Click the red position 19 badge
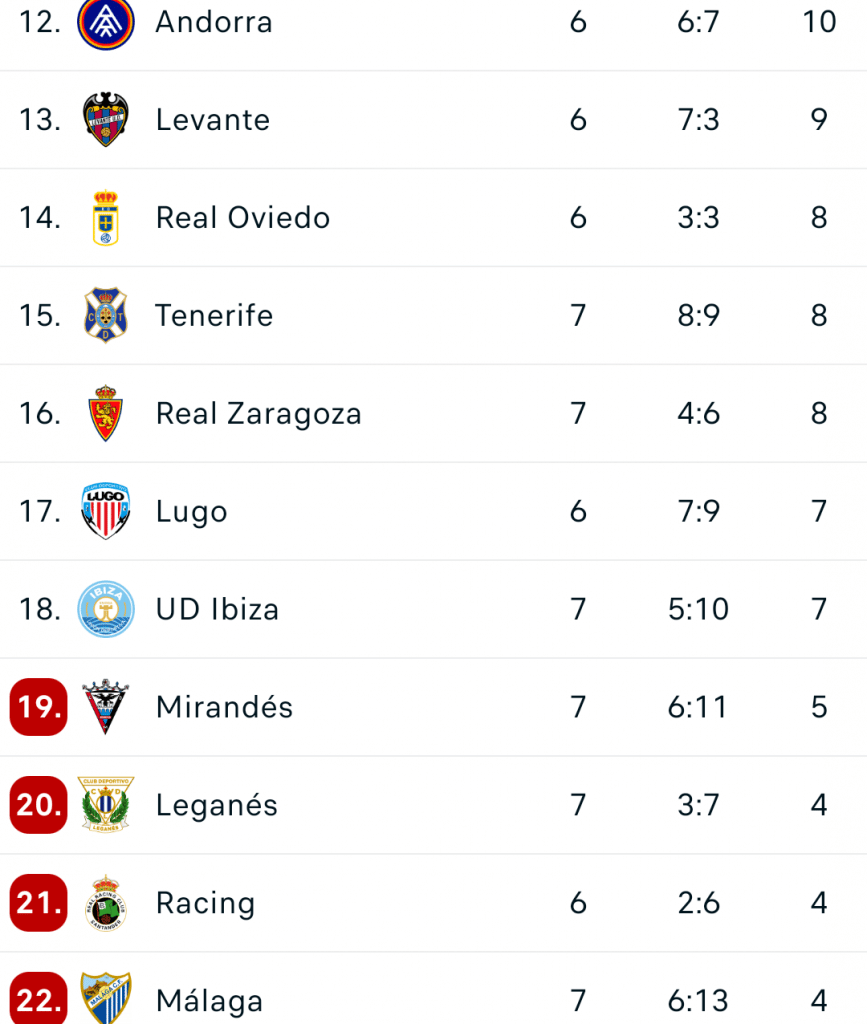Viewport: 867px width, 1024px height. (39, 707)
